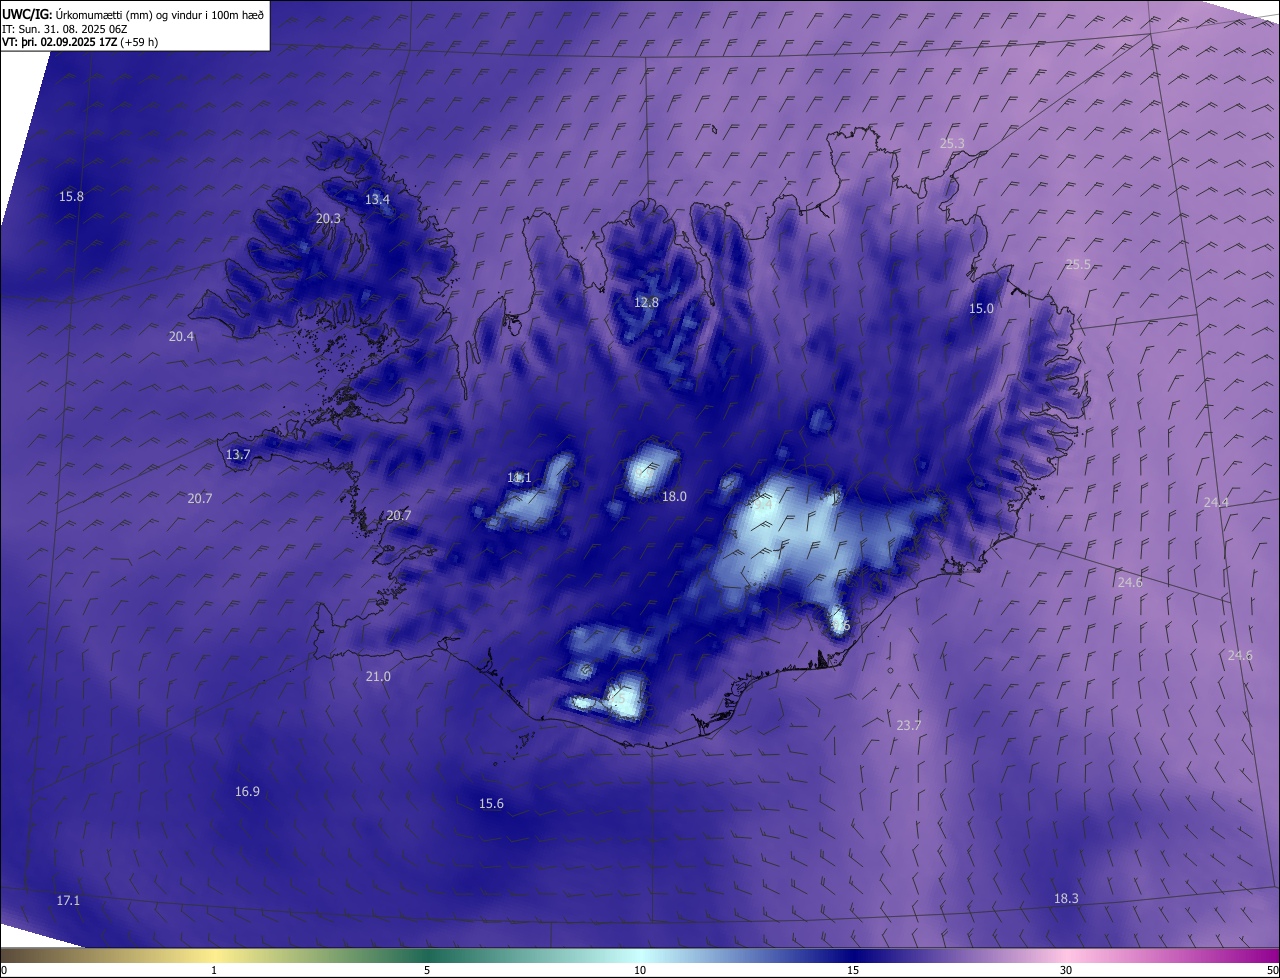This screenshot has height=978, width=1280.
Task: Click the 18.0 value label
Action: [x=674, y=497]
